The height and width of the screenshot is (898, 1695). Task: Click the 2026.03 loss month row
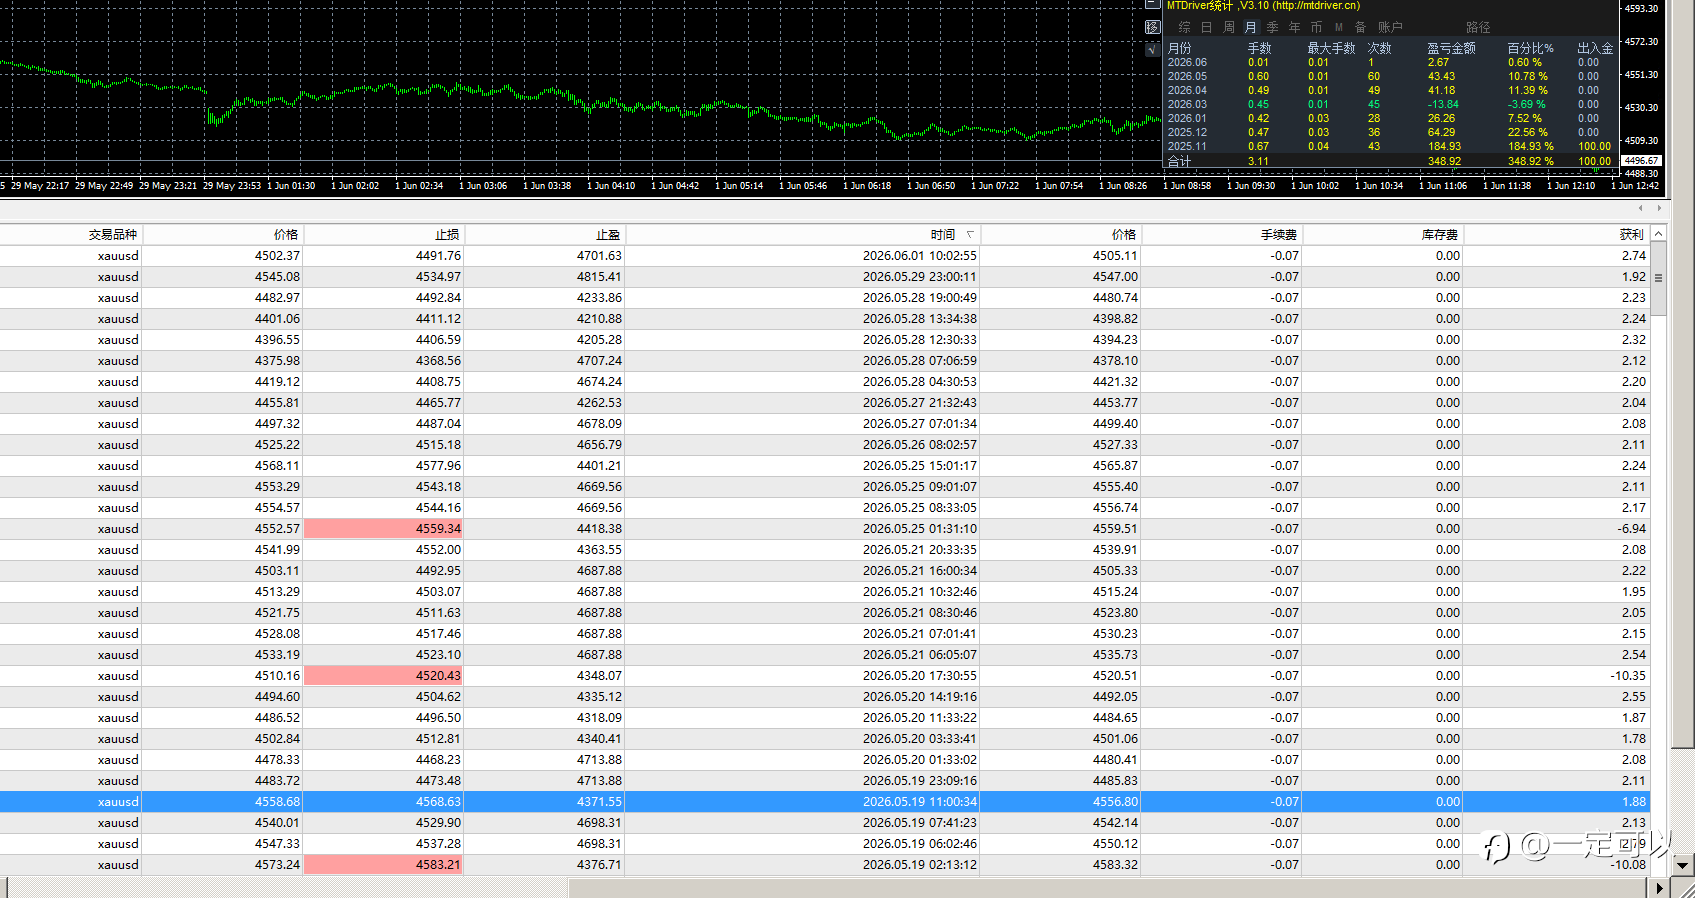pos(1390,104)
